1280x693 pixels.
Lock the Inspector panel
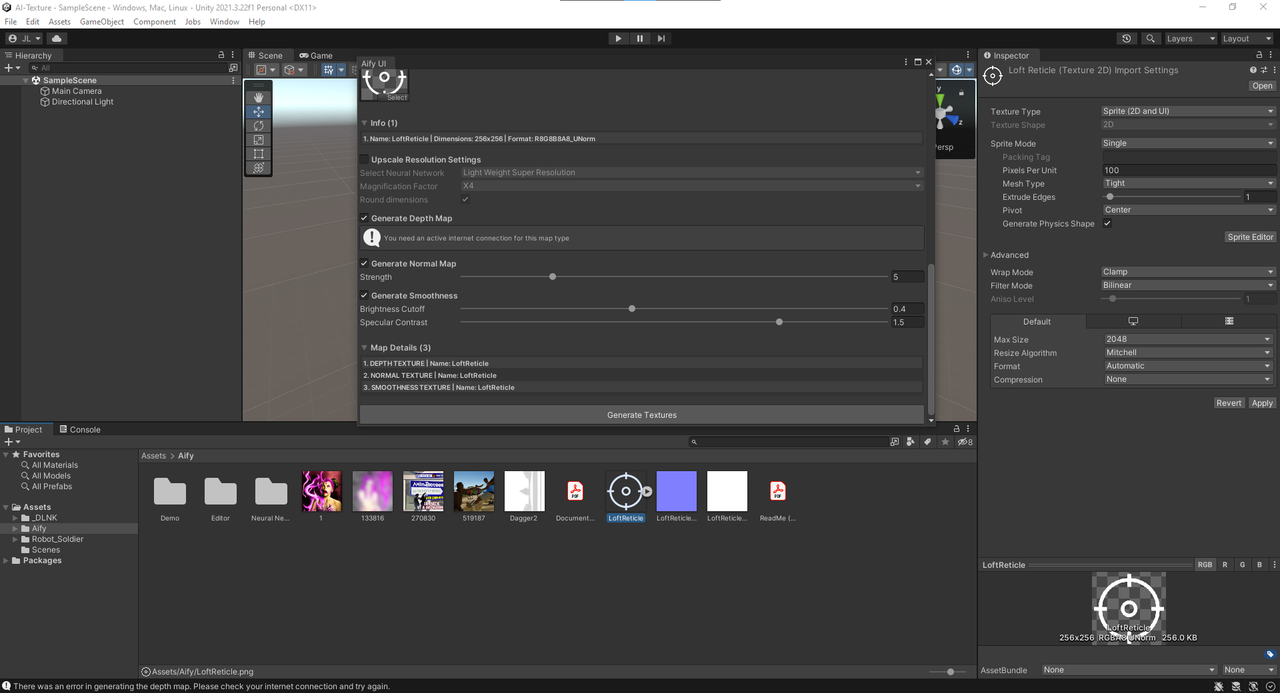1257,55
